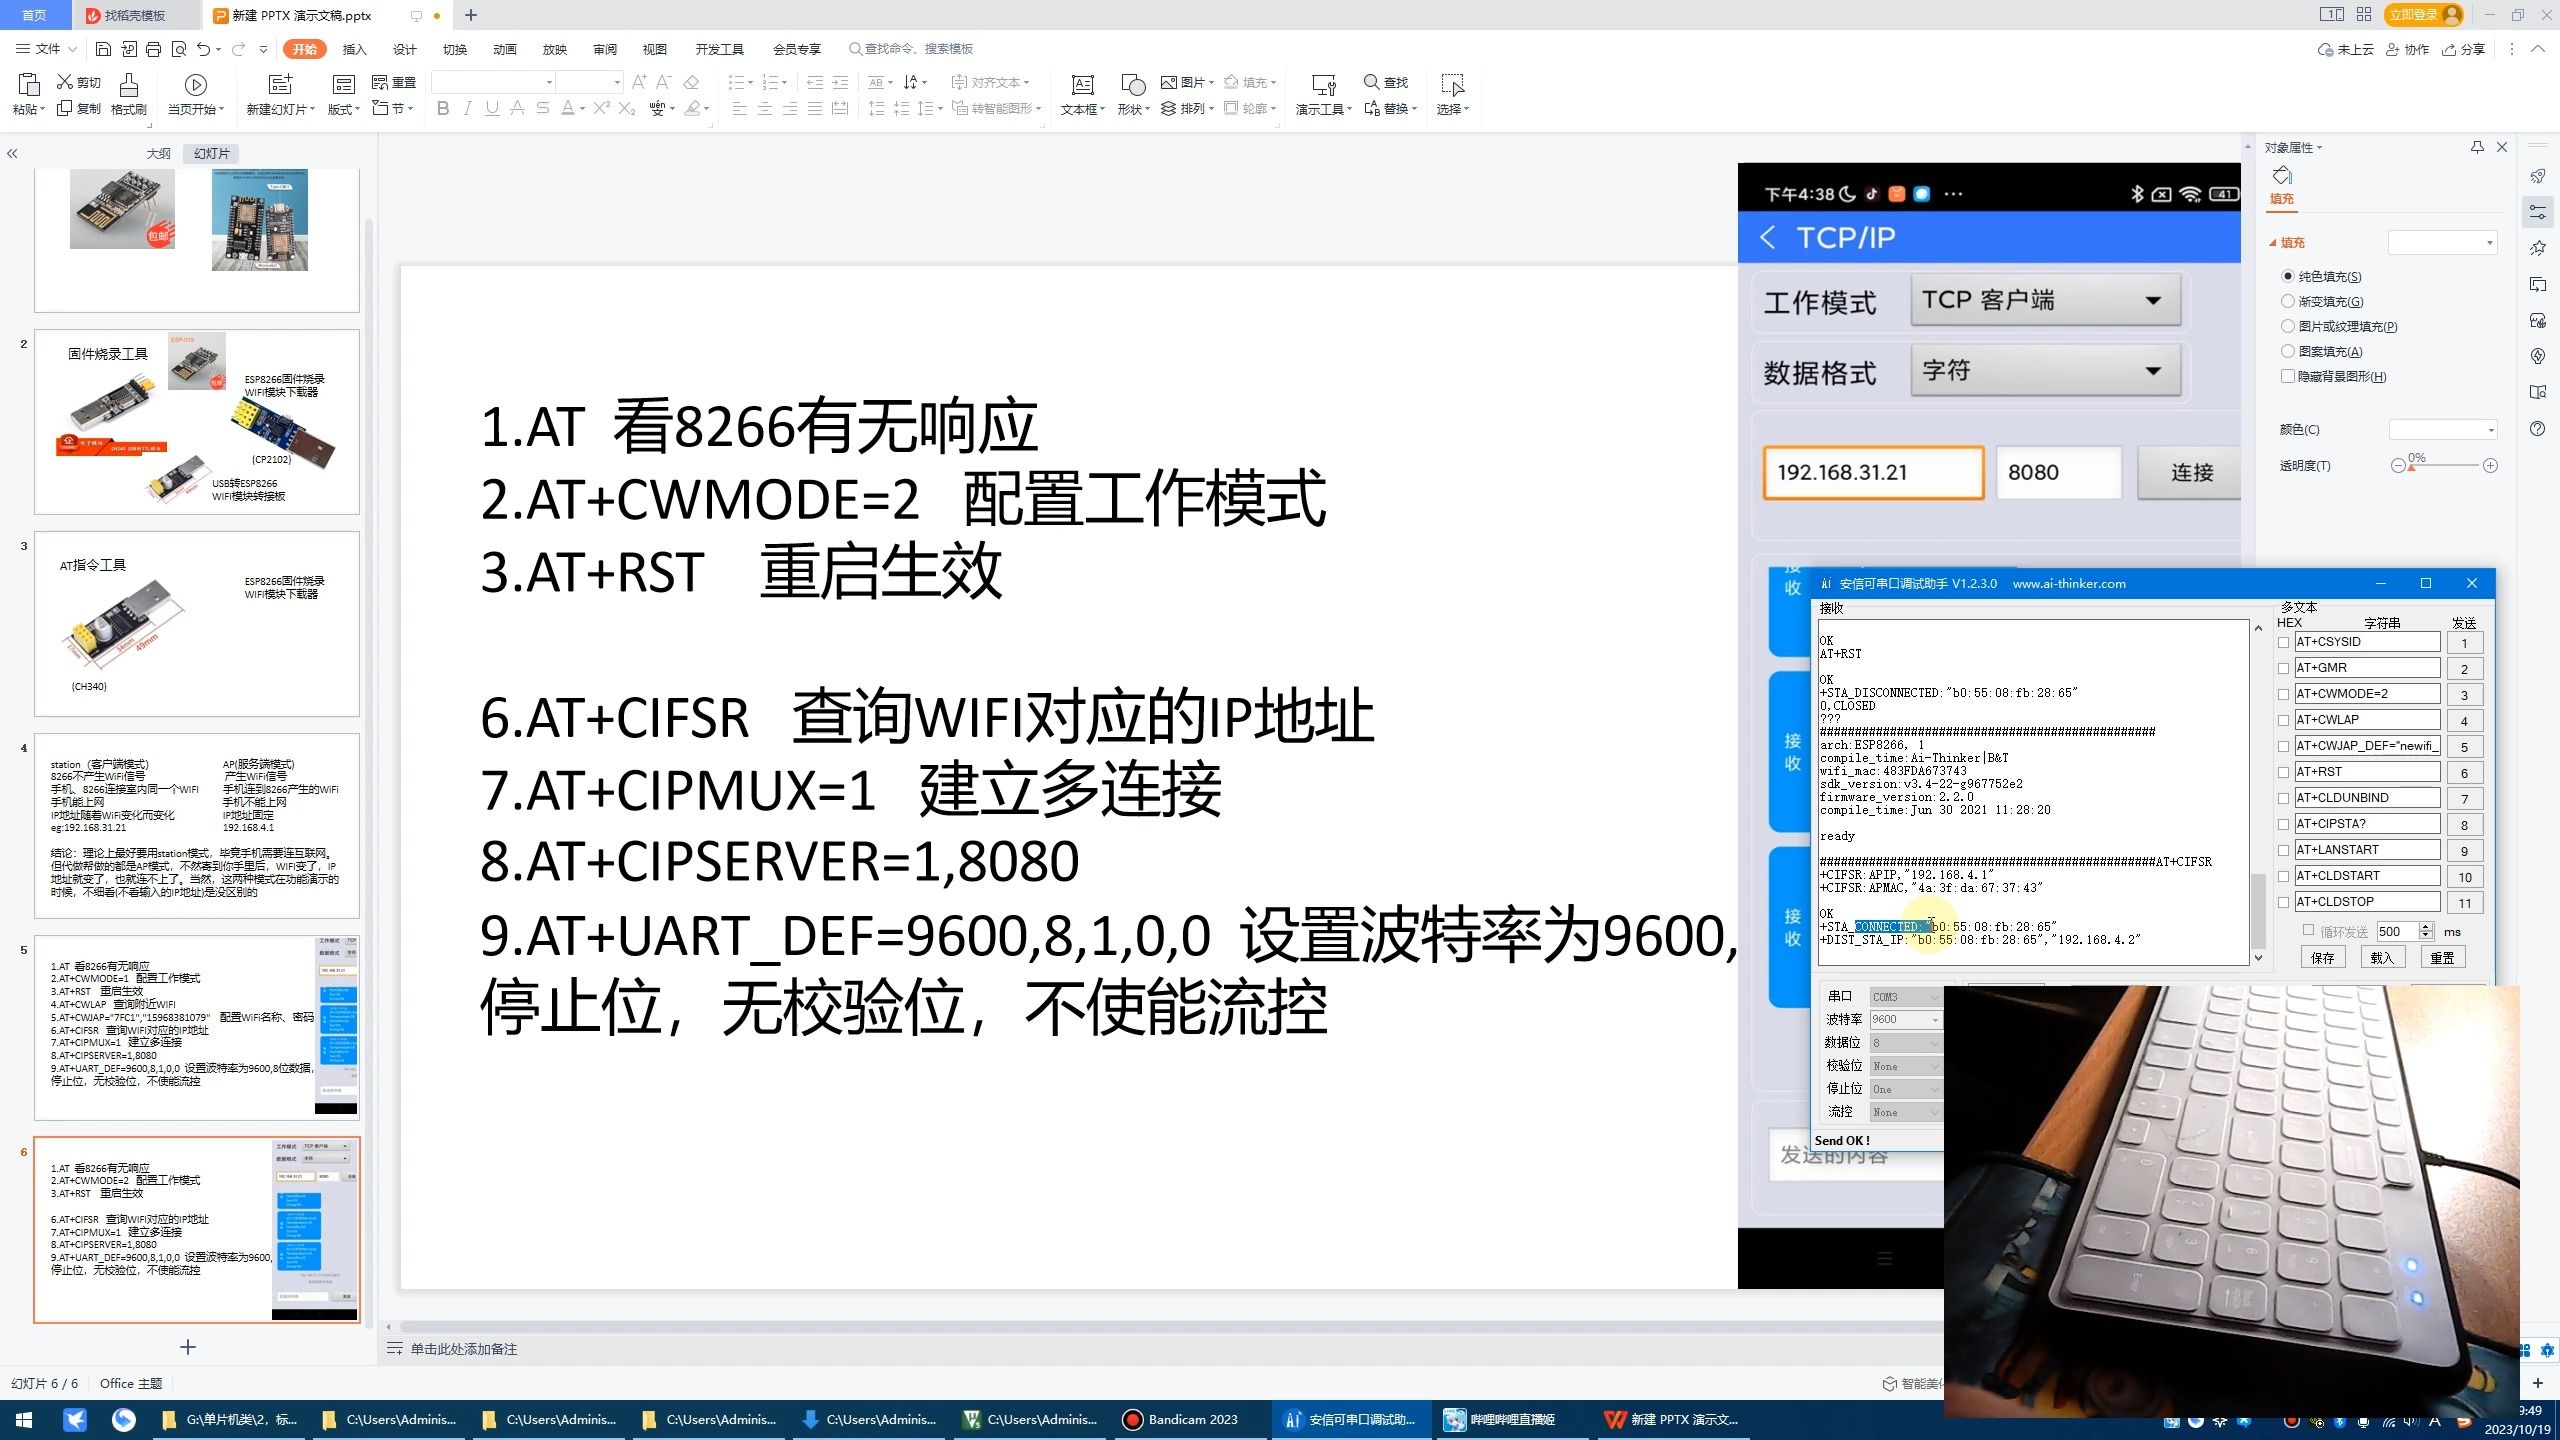The height and width of the screenshot is (1440, 2560).
Task: Click Start From Current Slide (当页开始) icon
Action: [196, 84]
